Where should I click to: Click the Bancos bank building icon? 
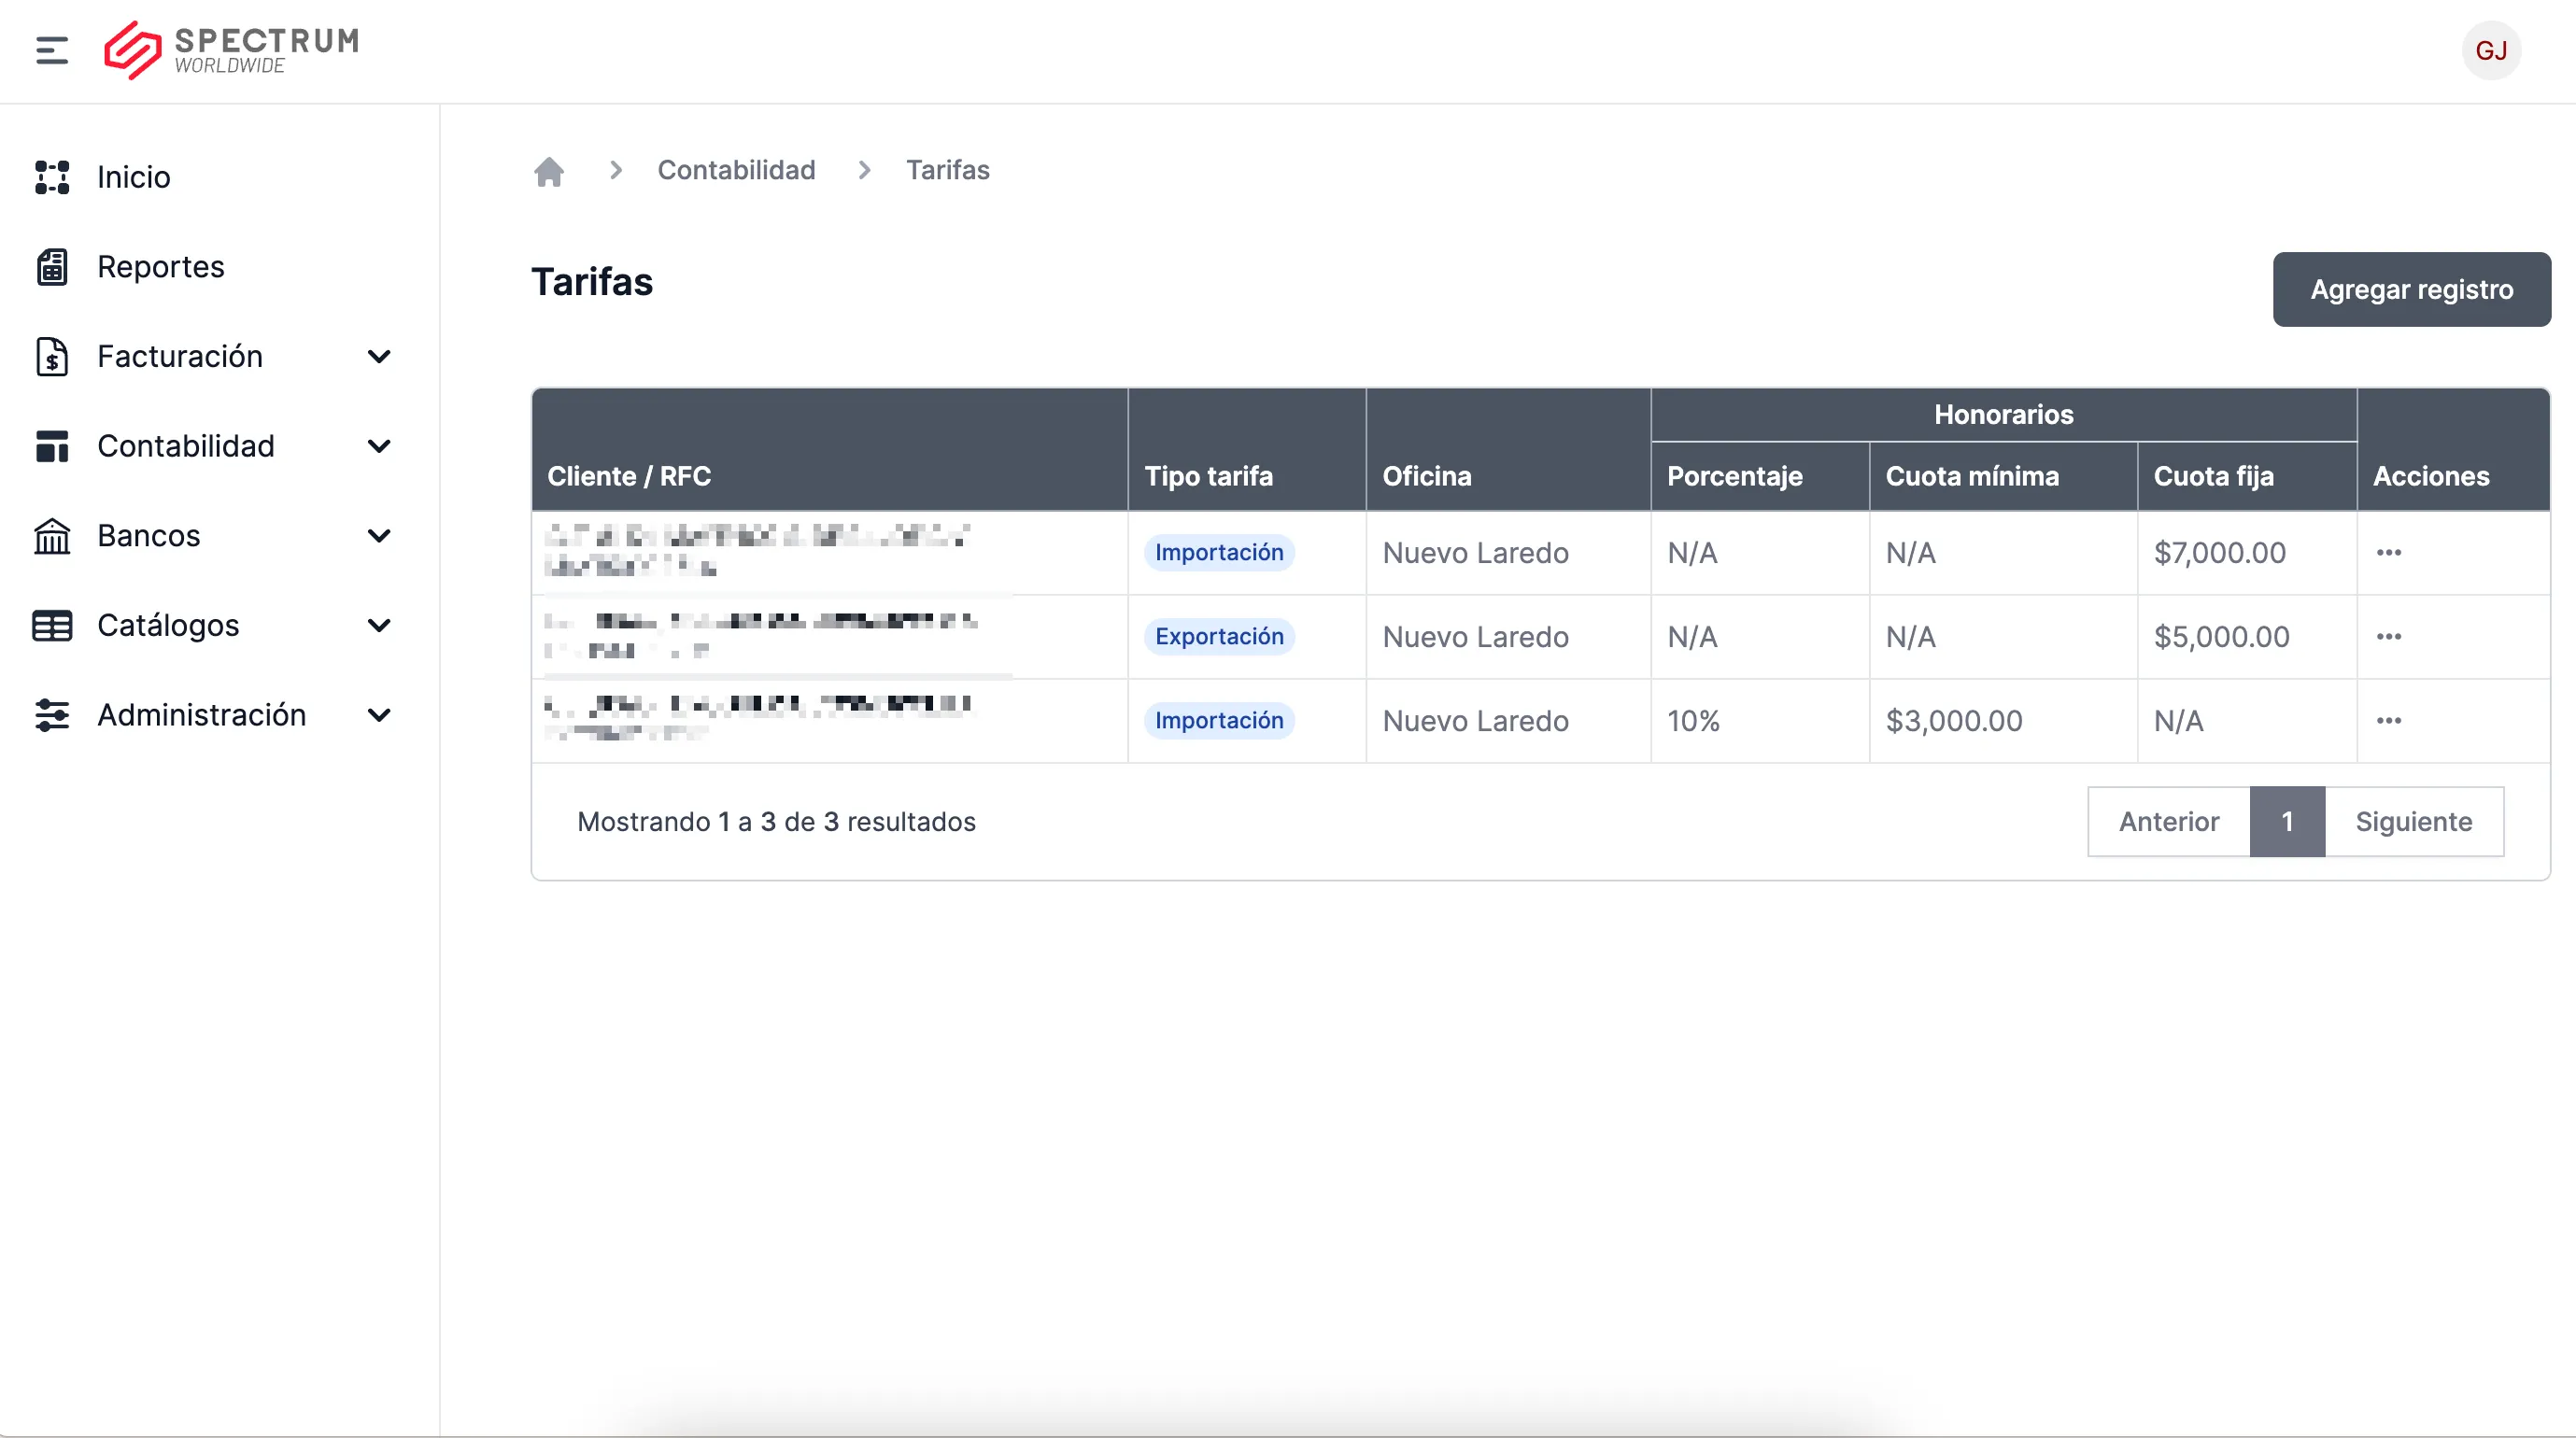click(x=52, y=536)
